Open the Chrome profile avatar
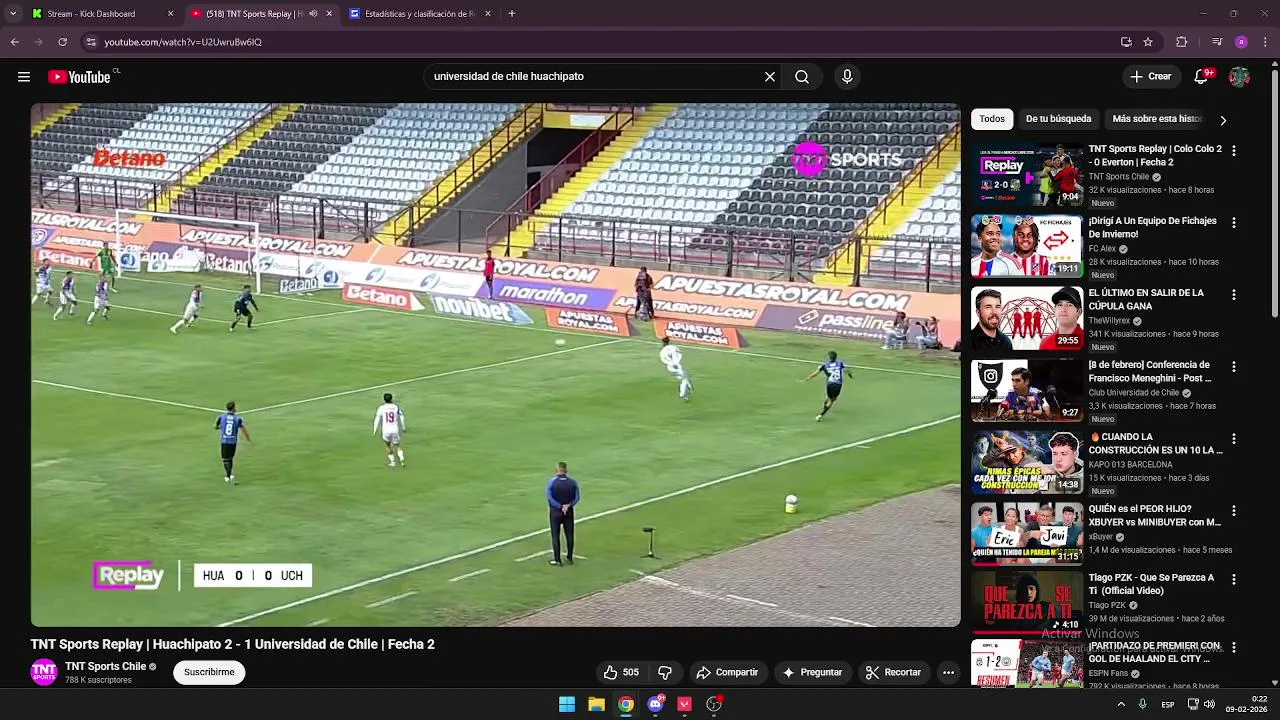 coord(1241,42)
